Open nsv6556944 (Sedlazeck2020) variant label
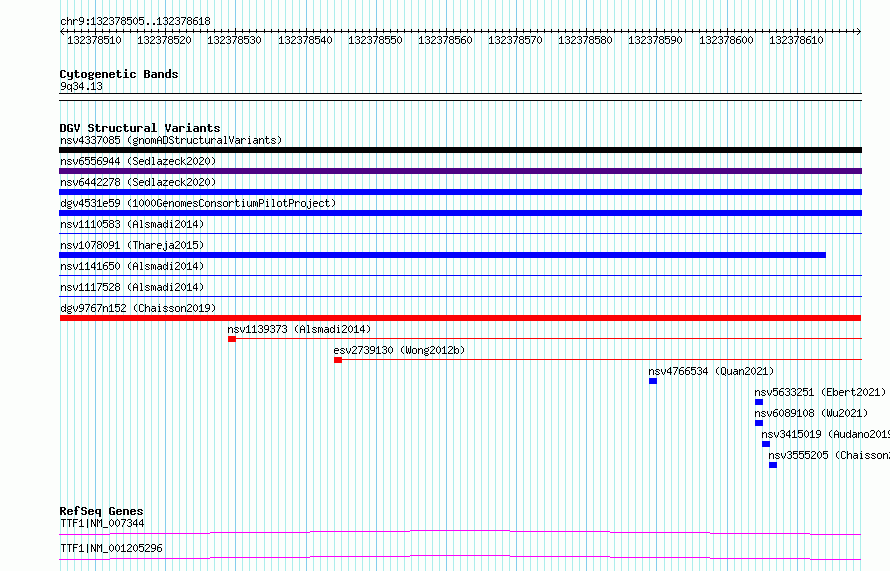This screenshot has width=890, height=571. point(138,161)
